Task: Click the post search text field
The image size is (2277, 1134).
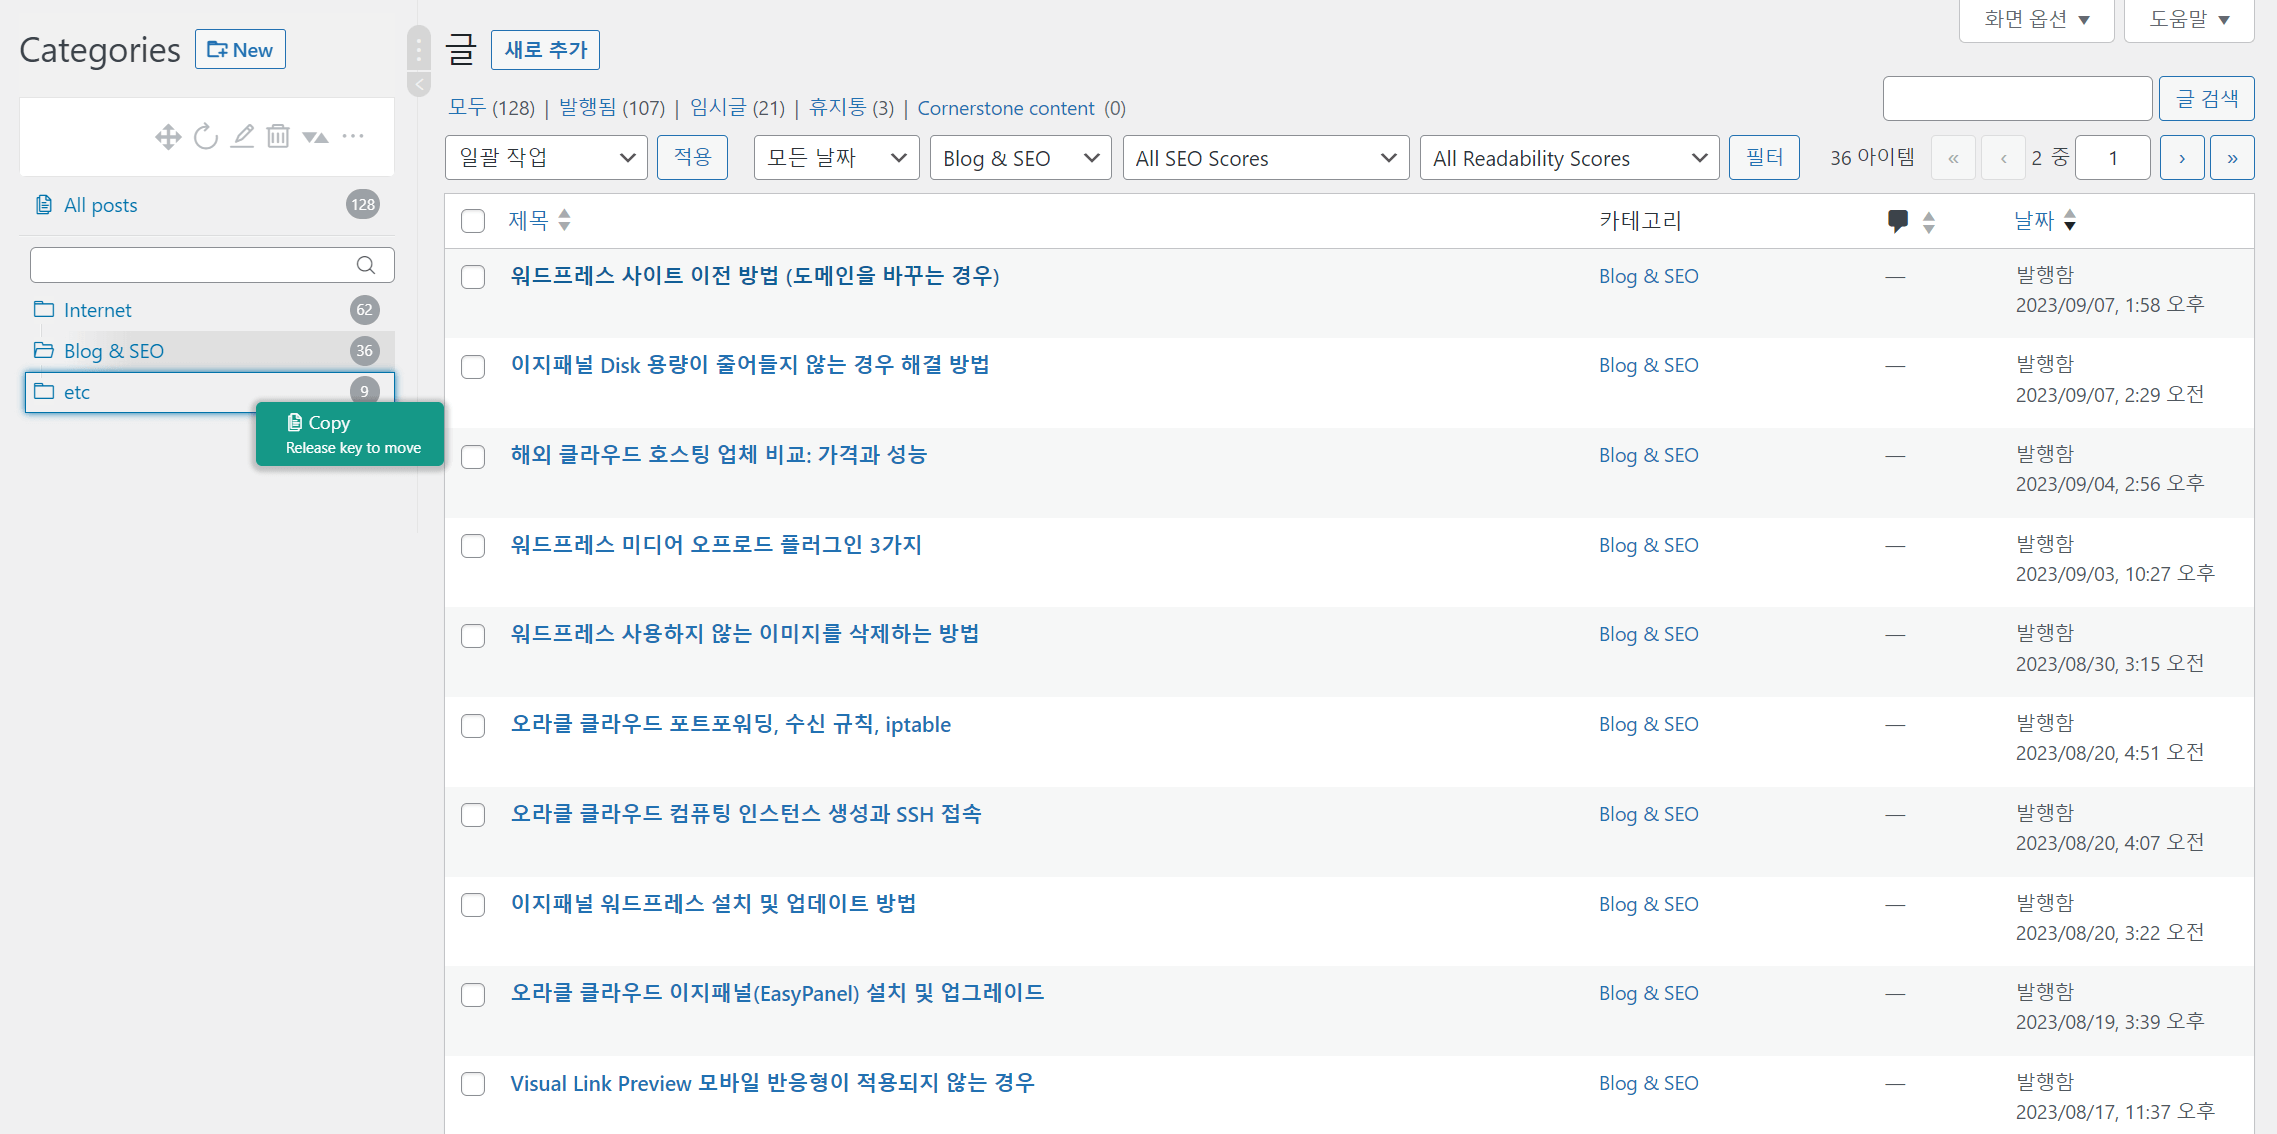Action: 2017,99
